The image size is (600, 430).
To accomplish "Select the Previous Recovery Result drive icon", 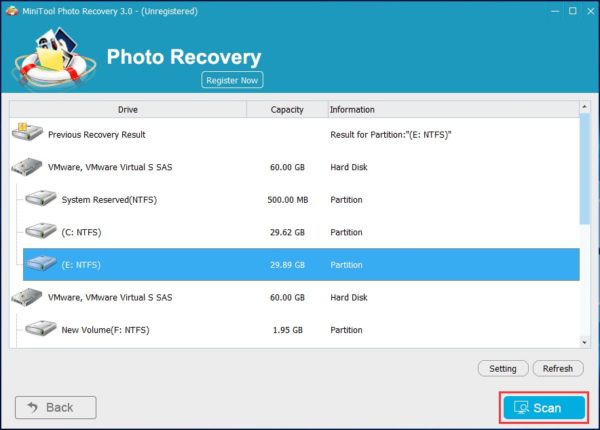I will pyautogui.click(x=27, y=132).
